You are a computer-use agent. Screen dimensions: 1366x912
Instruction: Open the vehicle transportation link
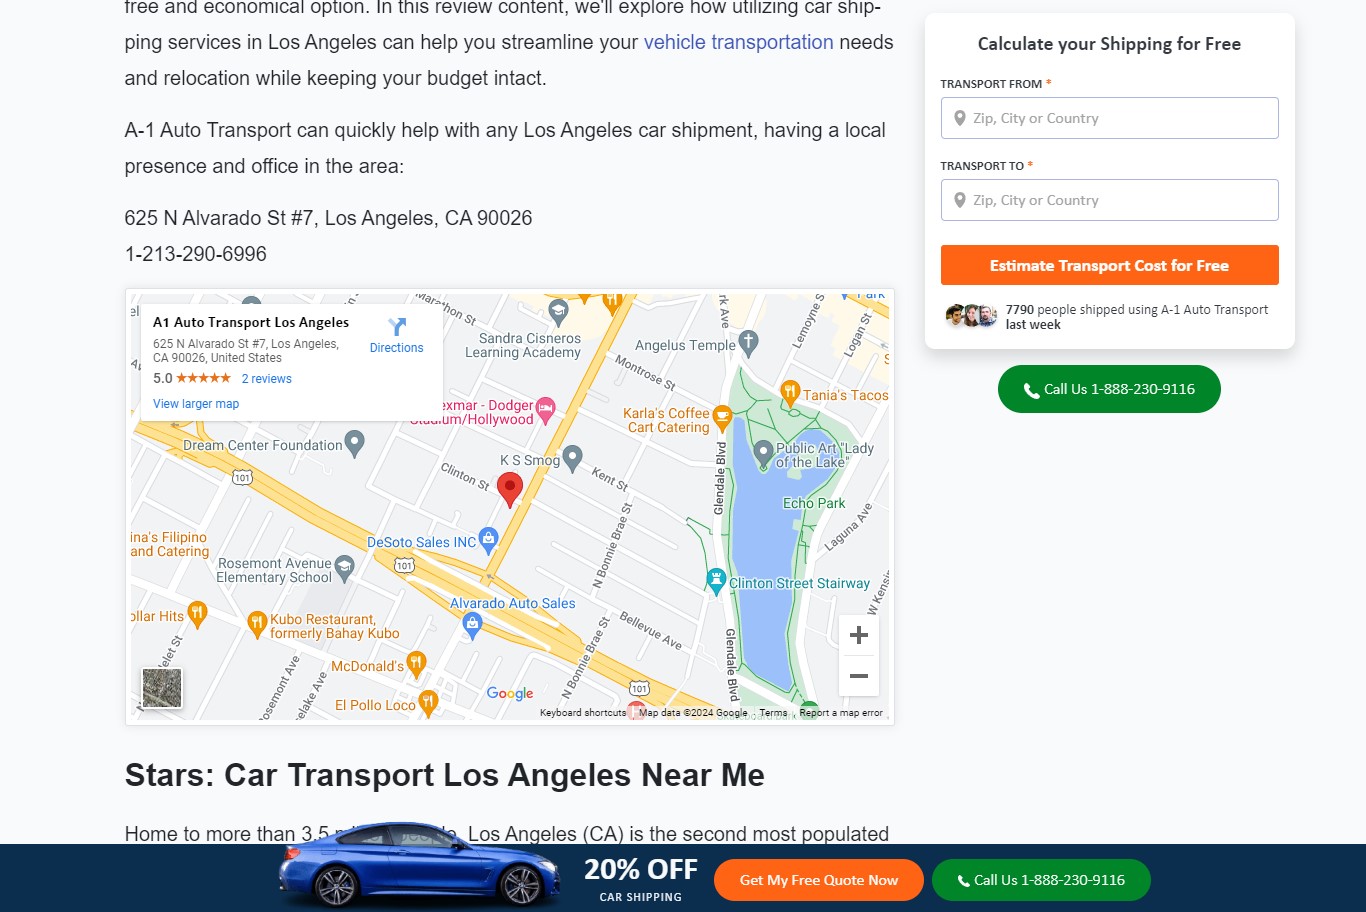(738, 42)
